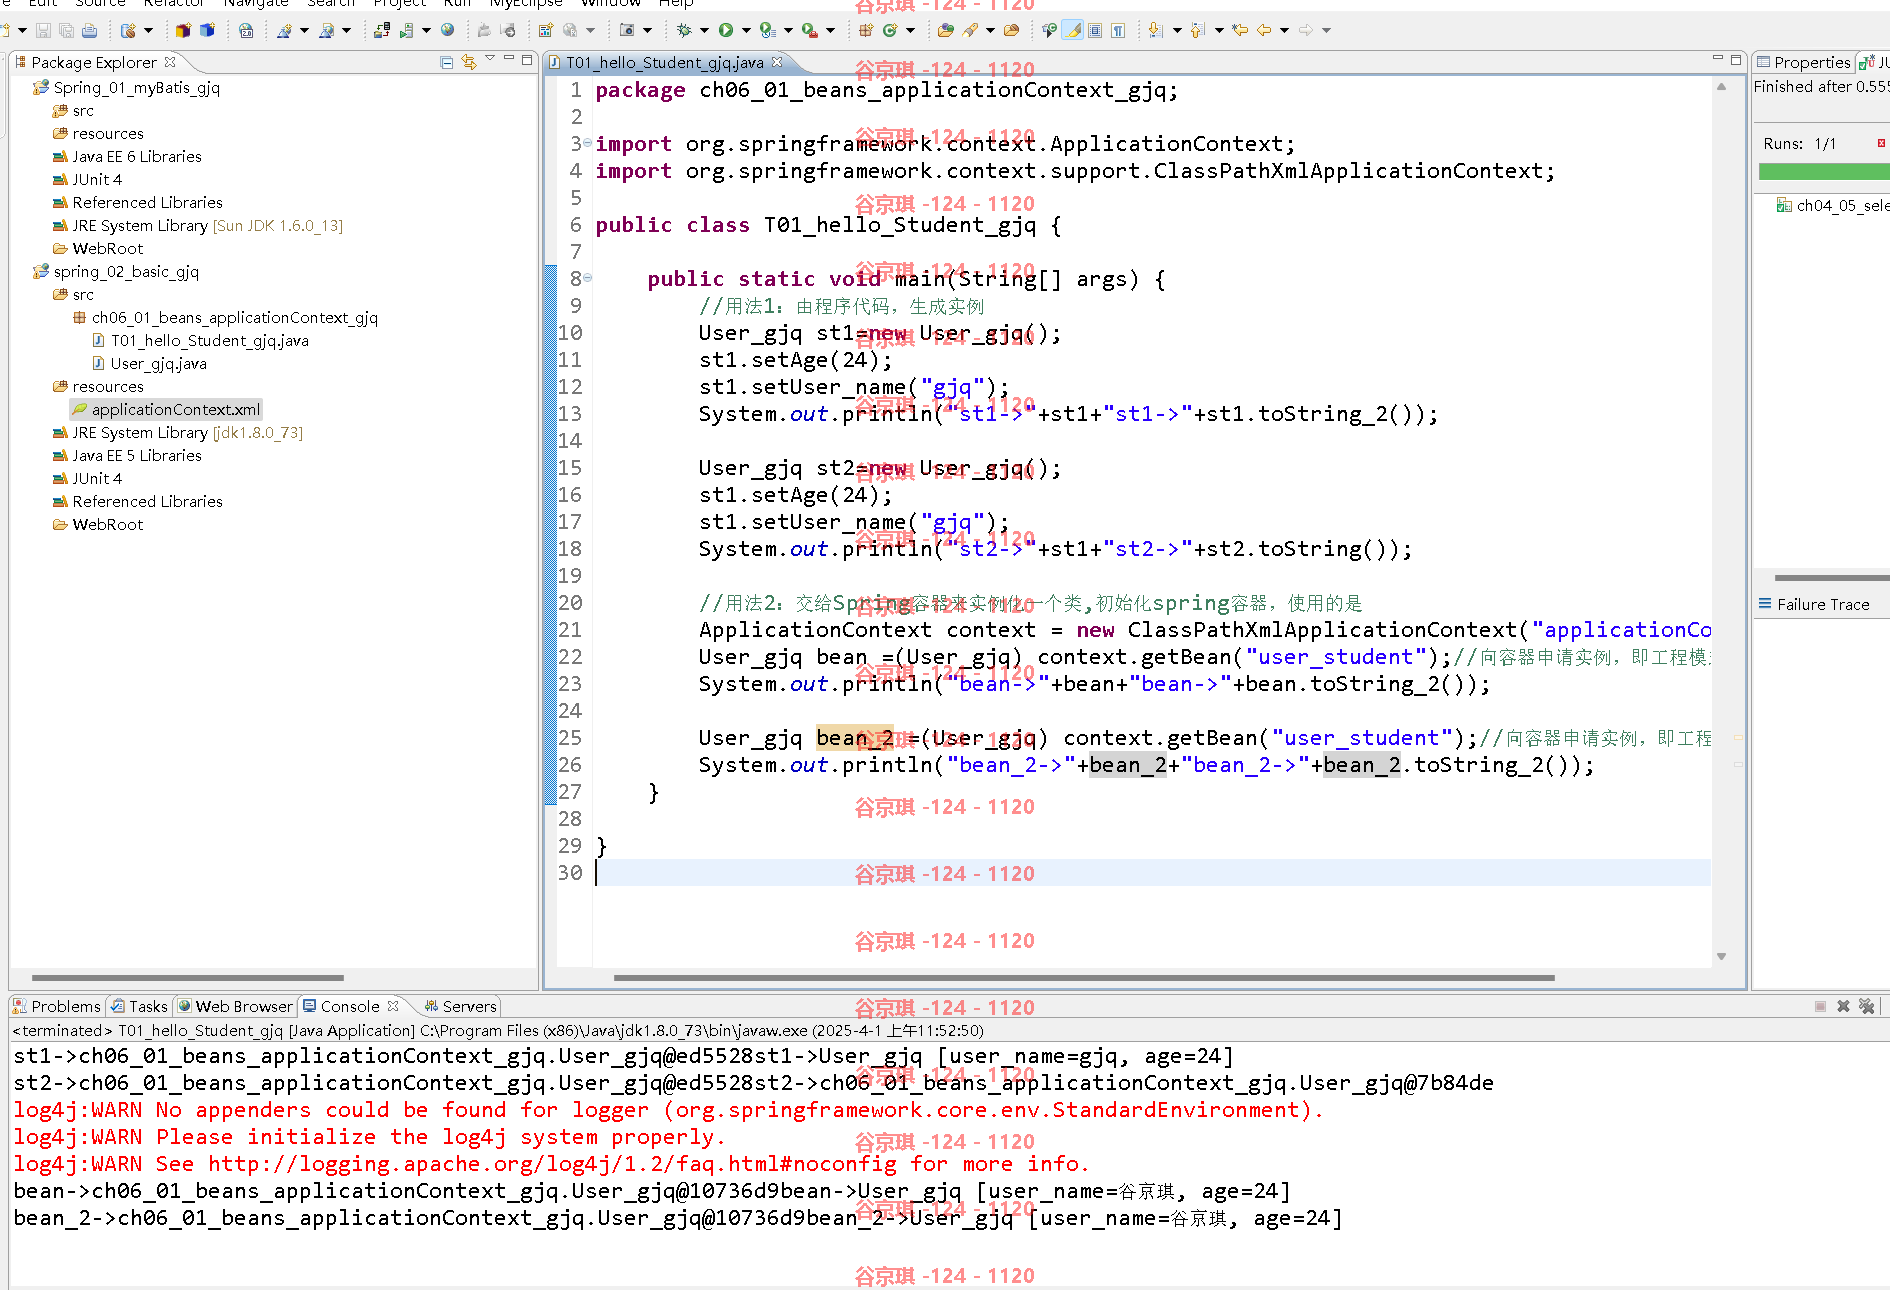Image resolution: width=1890 pixels, height=1290 pixels.
Task: Select User_gjq.java in Package Explorer
Action: [x=149, y=364]
